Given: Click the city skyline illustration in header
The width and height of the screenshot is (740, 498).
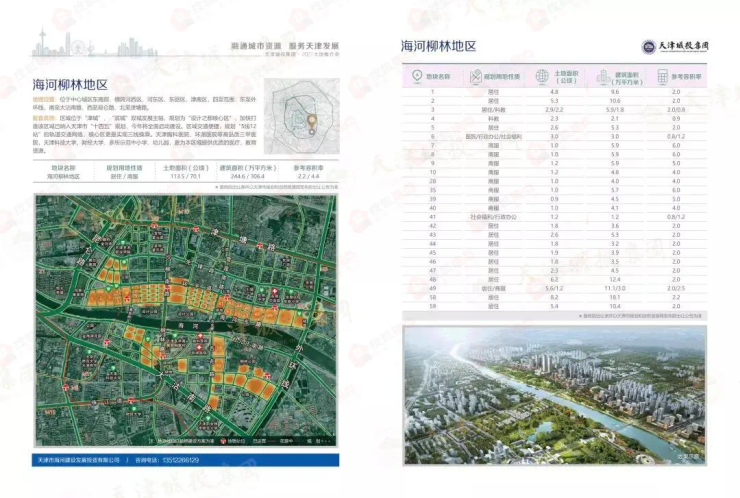Looking at the screenshot, I should coord(94,43).
